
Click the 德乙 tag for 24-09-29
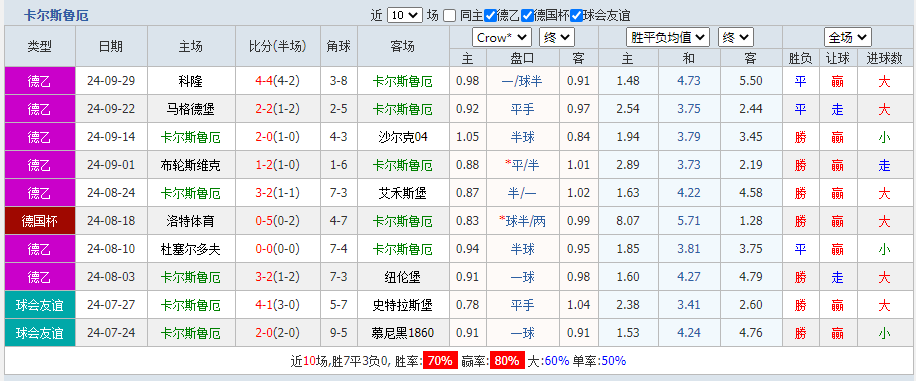[x=40, y=81]
